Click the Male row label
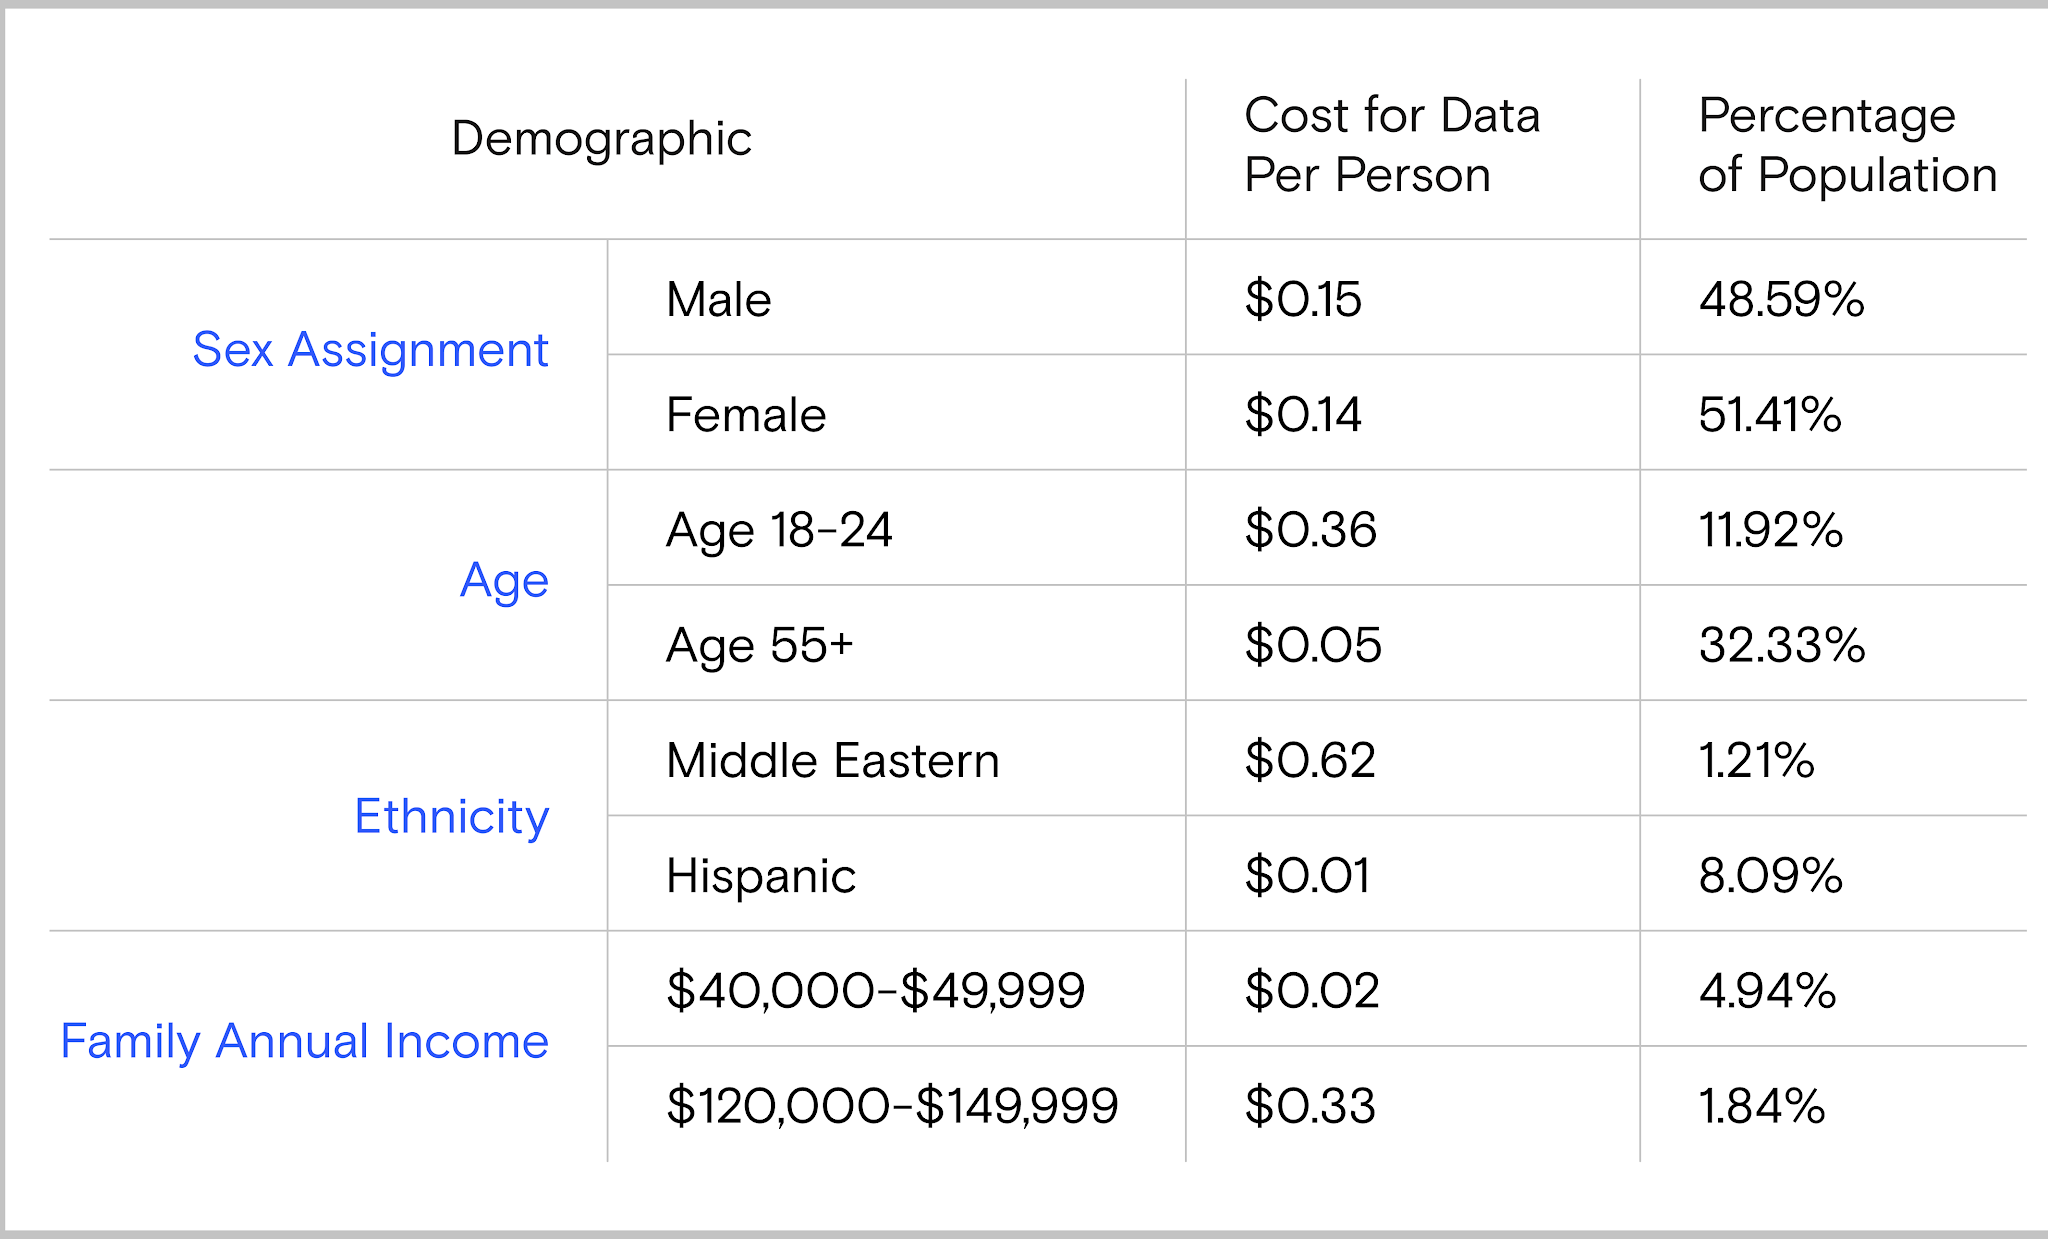This screenshot has width=2048, height=1239. tap(718, 299)
